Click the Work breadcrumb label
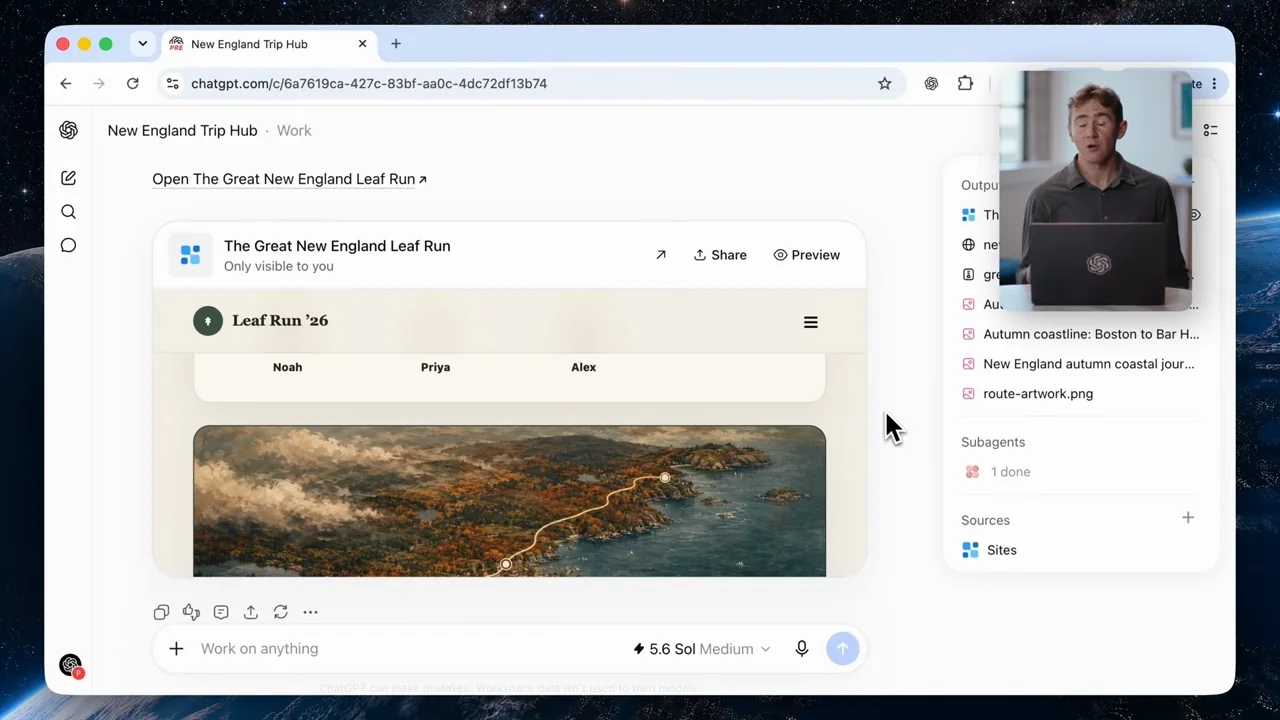Viewport: 1280px width, 720px height. click(294, 130)
